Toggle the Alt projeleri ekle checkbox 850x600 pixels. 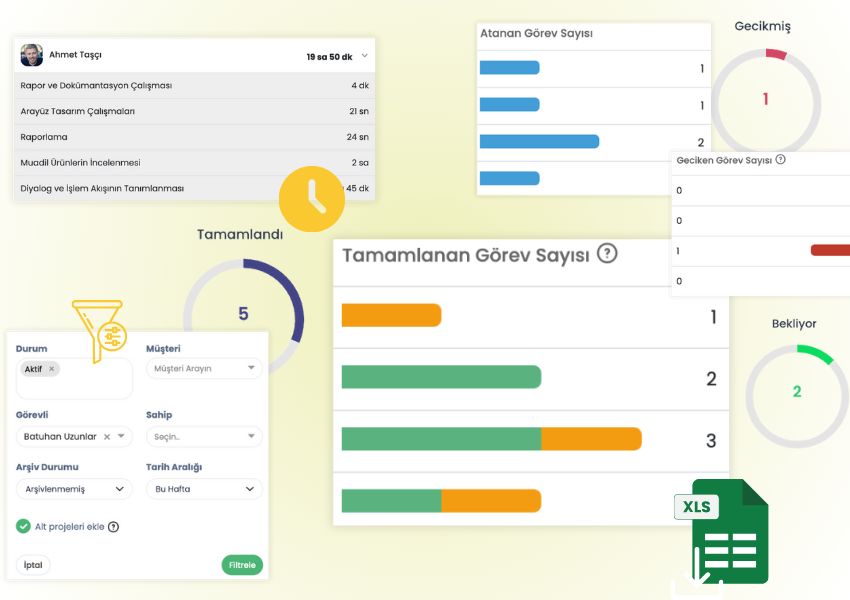coord(23,527)
